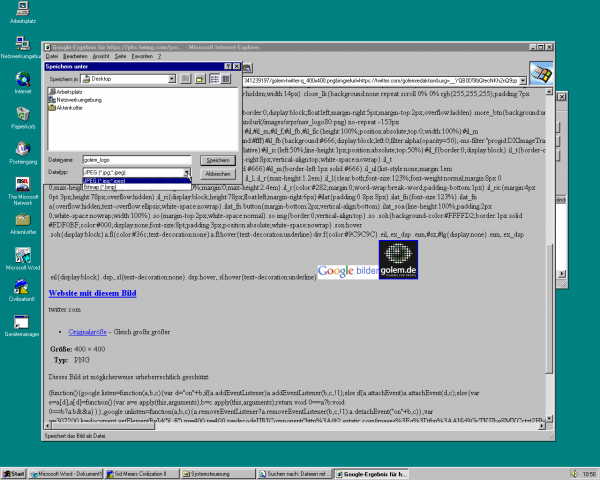
Task: Open the Originalgröße link
Action: coord(88,332)
